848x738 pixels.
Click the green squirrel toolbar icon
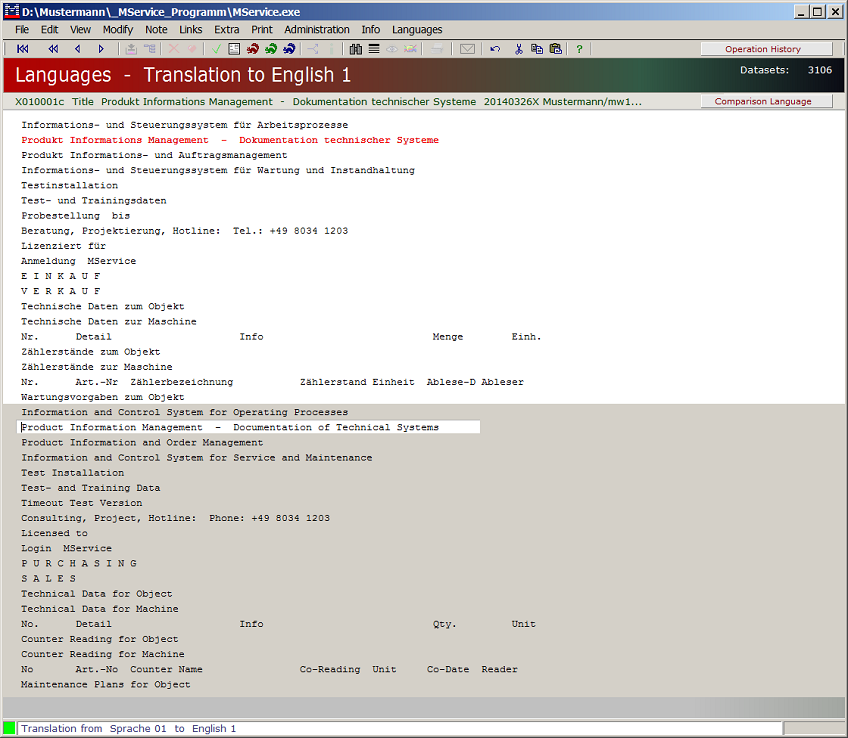coord(271,49)
